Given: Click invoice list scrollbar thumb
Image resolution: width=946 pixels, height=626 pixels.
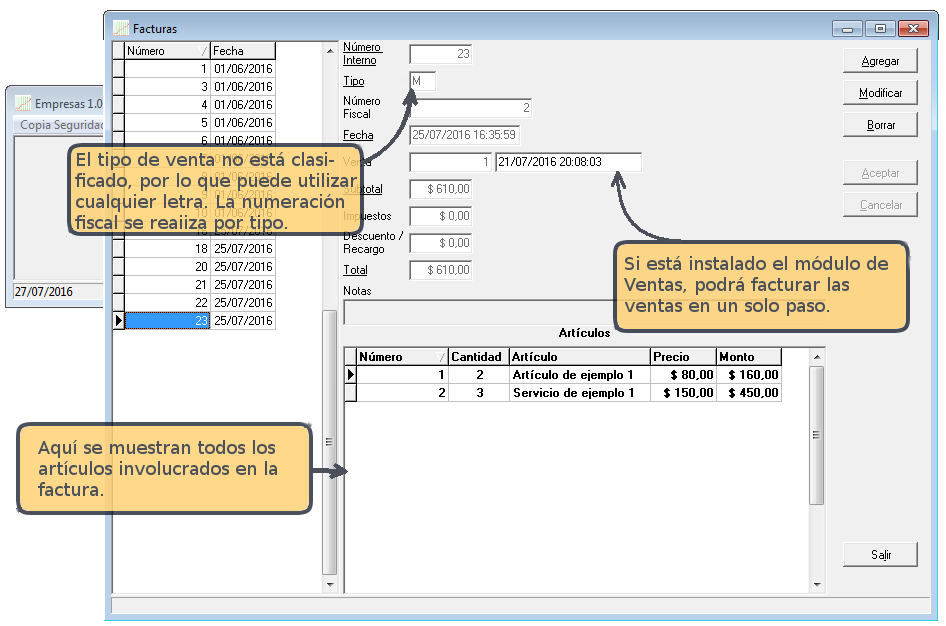Looking at the screenshot, I should coord(329,442).
